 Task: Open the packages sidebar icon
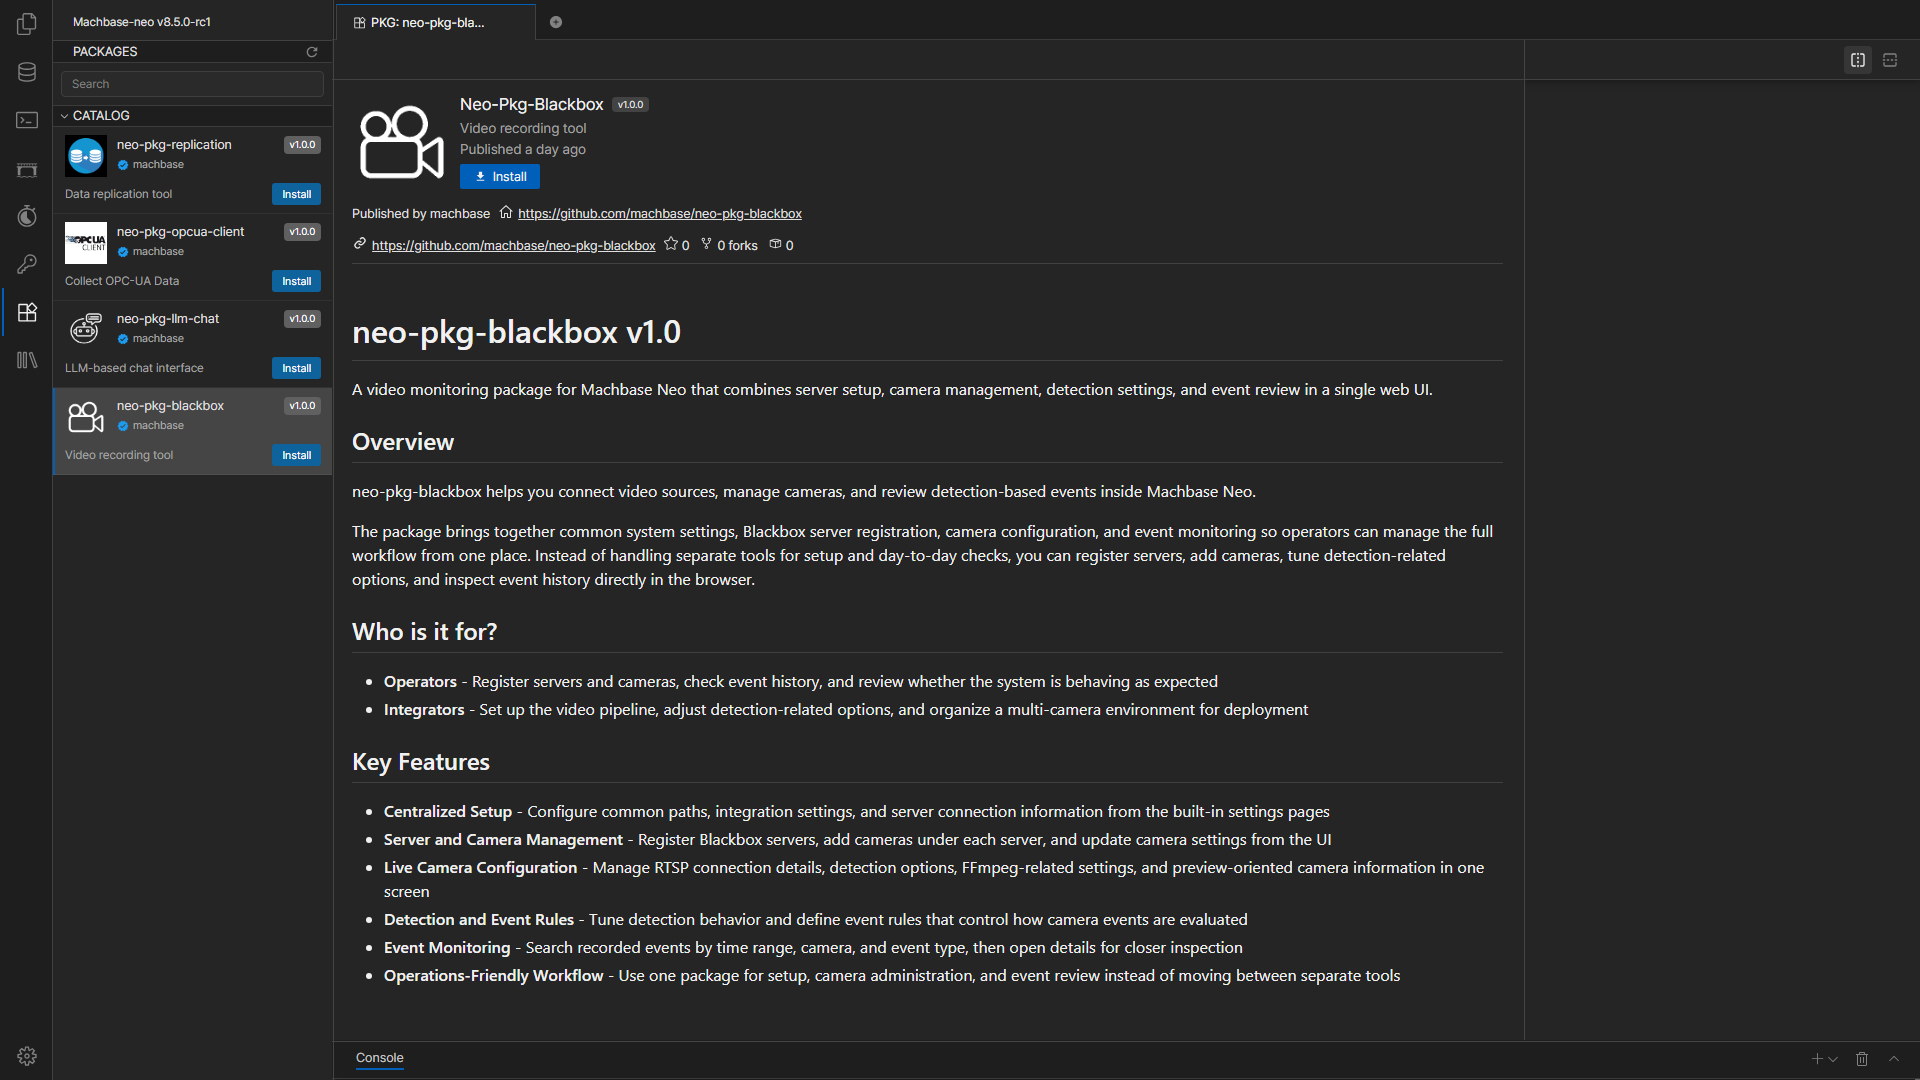point(27,312)
